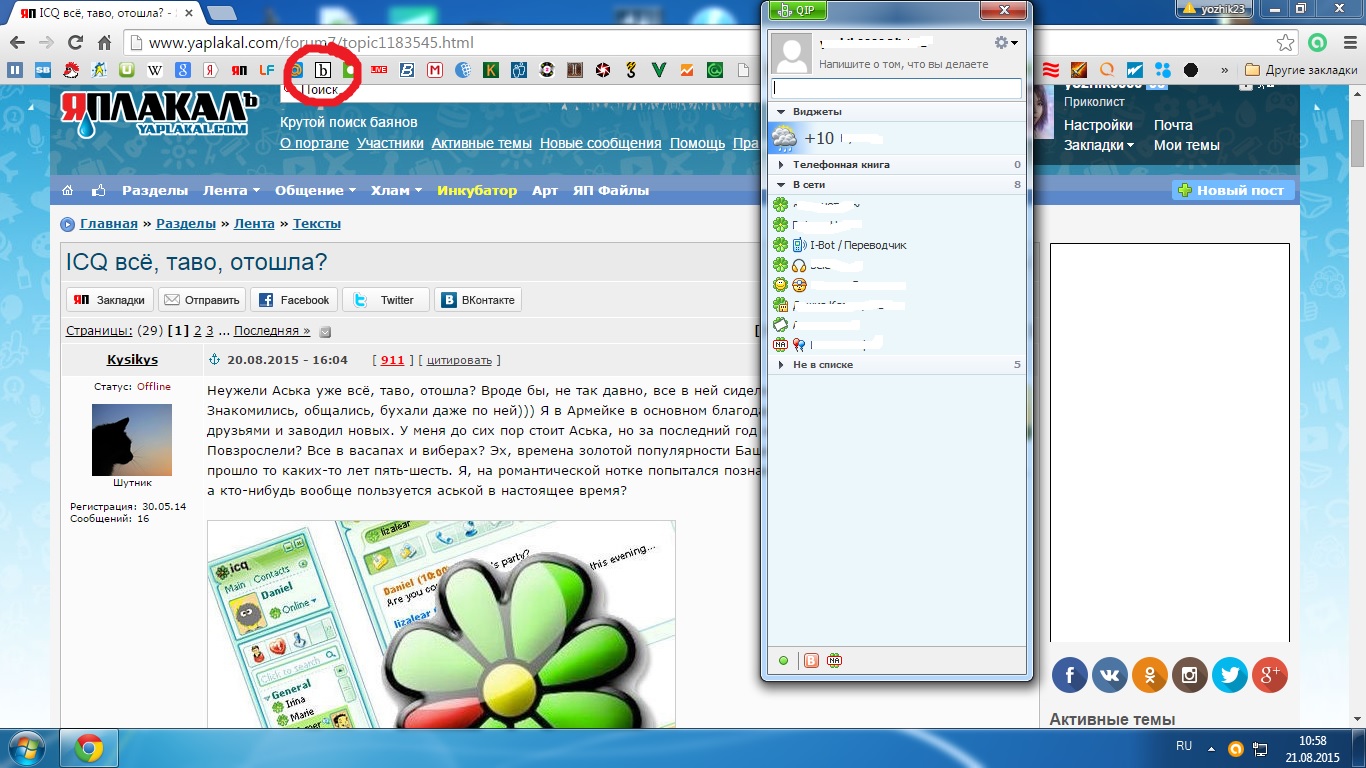
Task: Open the Wikipedia W bookmark
Action: pyautogui.click(x=155, y=70)
